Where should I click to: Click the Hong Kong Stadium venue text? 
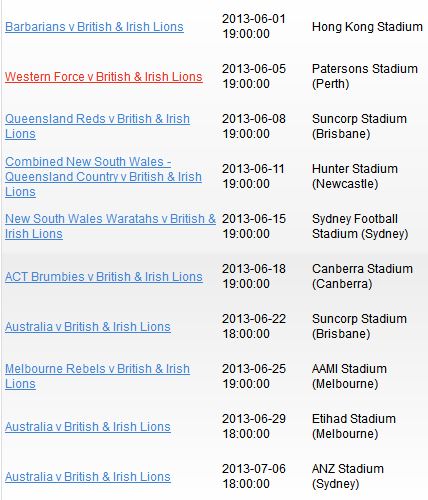click(x=367, y=27)
